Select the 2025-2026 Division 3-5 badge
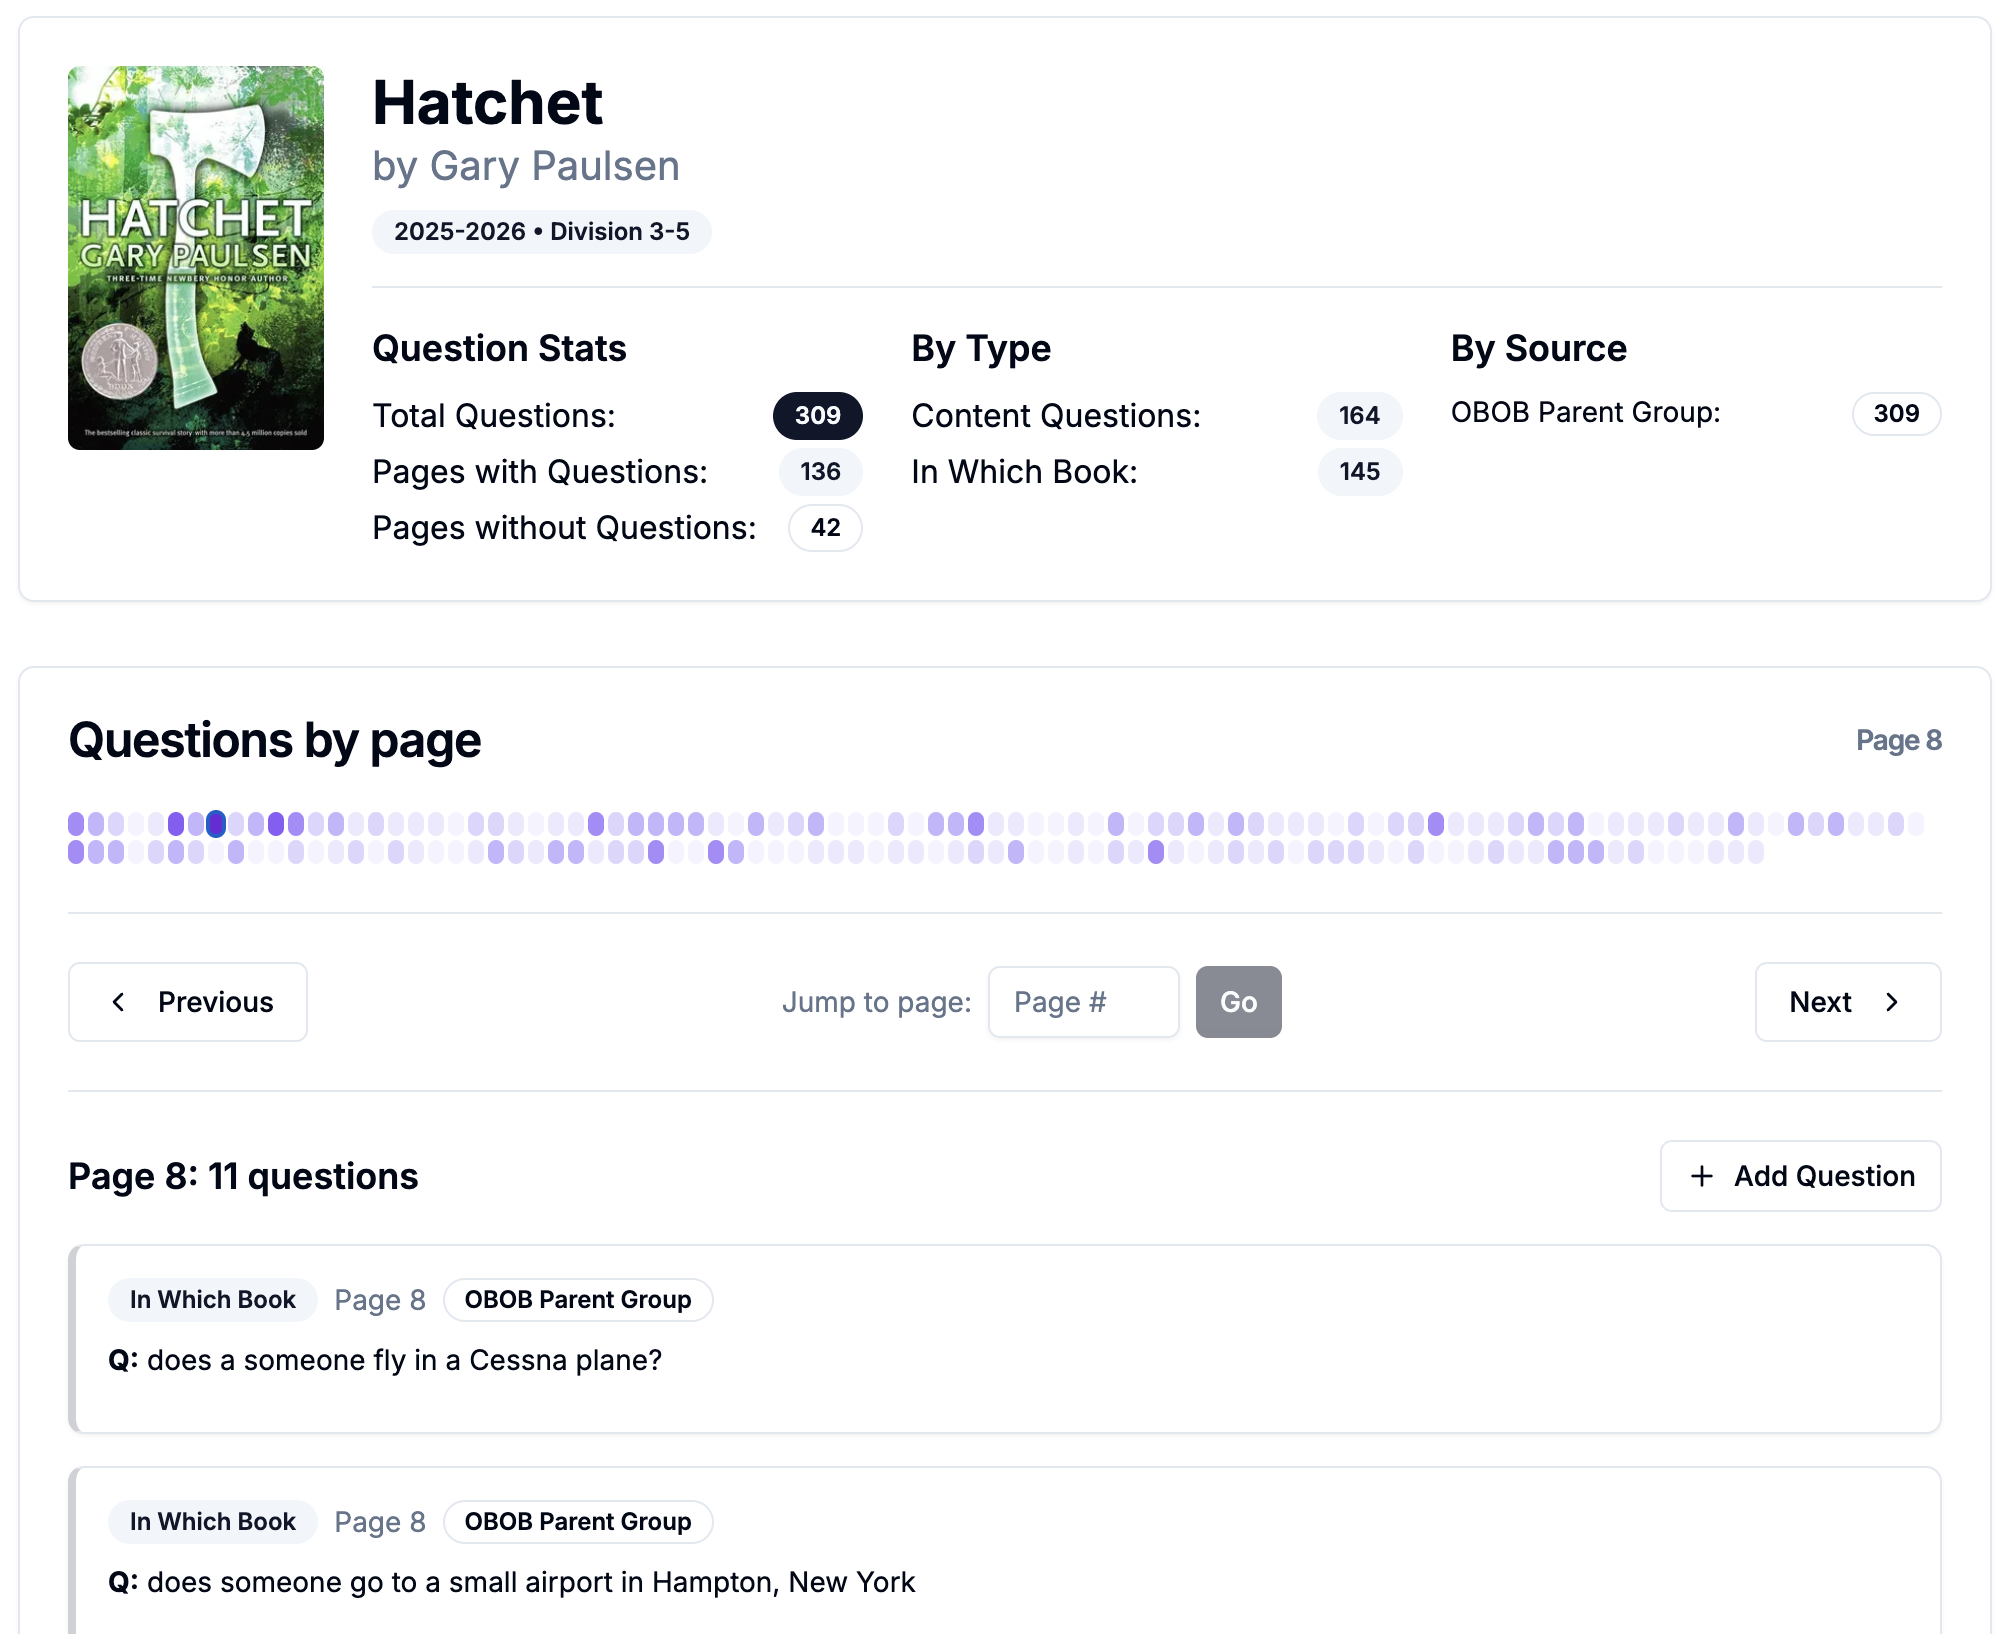The width and height of the screenshot is (2016, 1634). 541,231
